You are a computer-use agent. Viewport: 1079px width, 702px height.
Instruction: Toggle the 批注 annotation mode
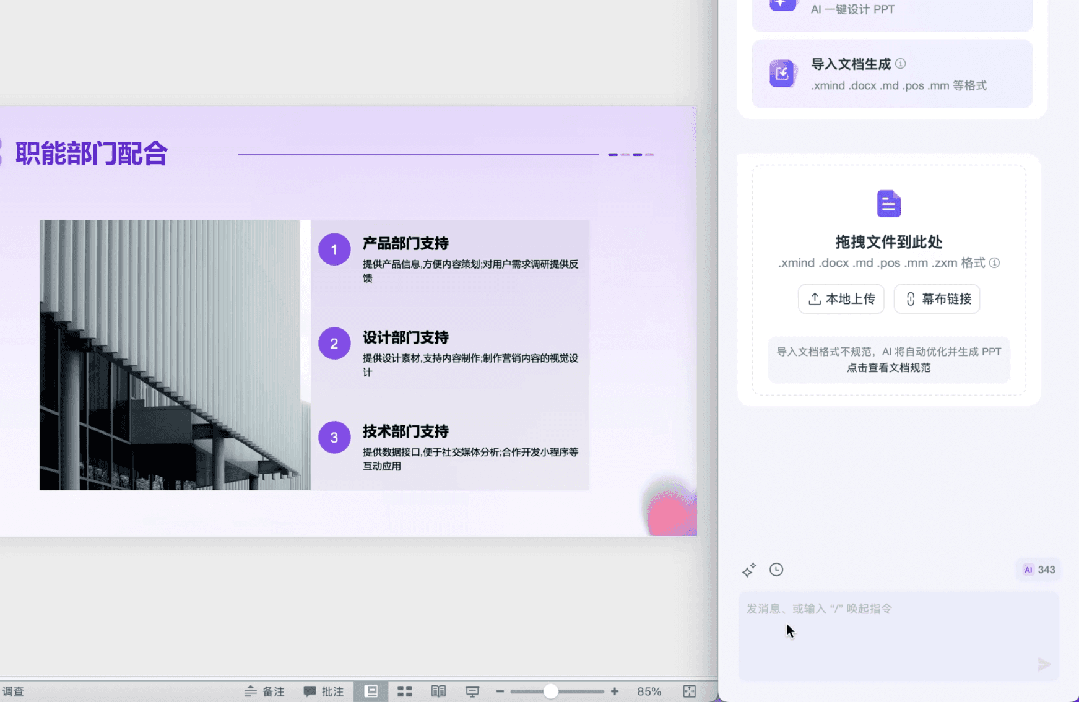click(324, 690)
